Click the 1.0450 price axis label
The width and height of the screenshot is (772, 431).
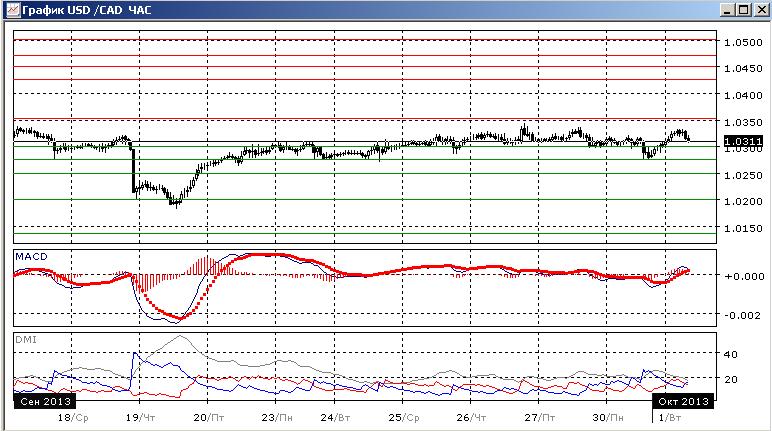[x=743, y=68]
